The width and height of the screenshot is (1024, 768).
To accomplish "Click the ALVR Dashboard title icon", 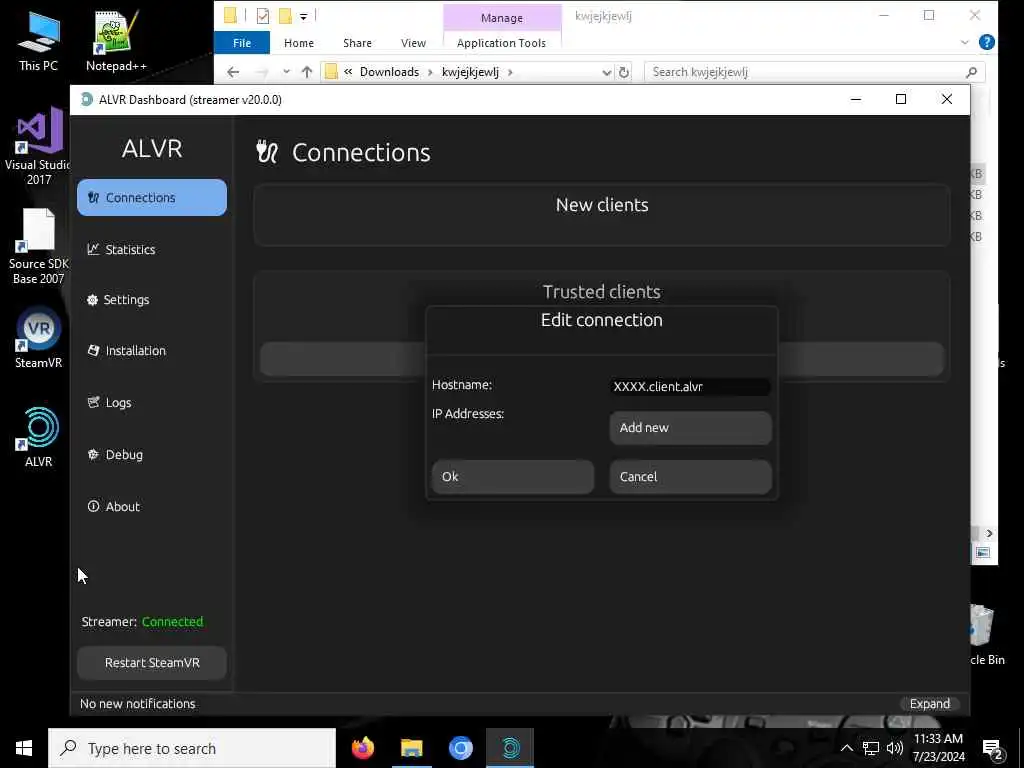I will 86,99.
